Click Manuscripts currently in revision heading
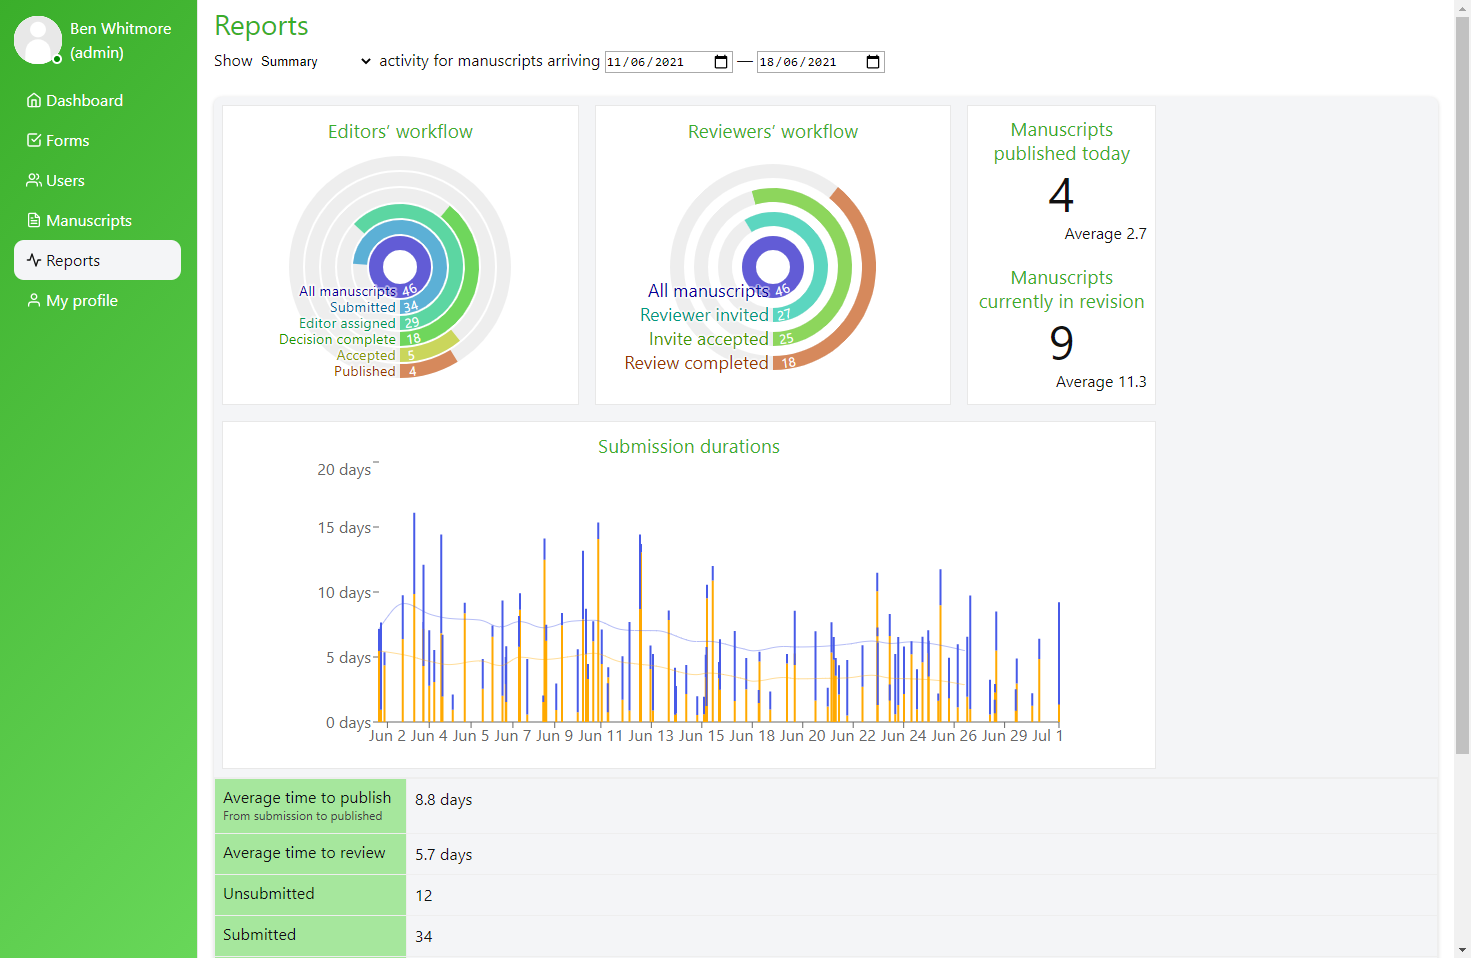Image resolution: width=1471 pixels, height=958 pixels. pos(1062,289)
